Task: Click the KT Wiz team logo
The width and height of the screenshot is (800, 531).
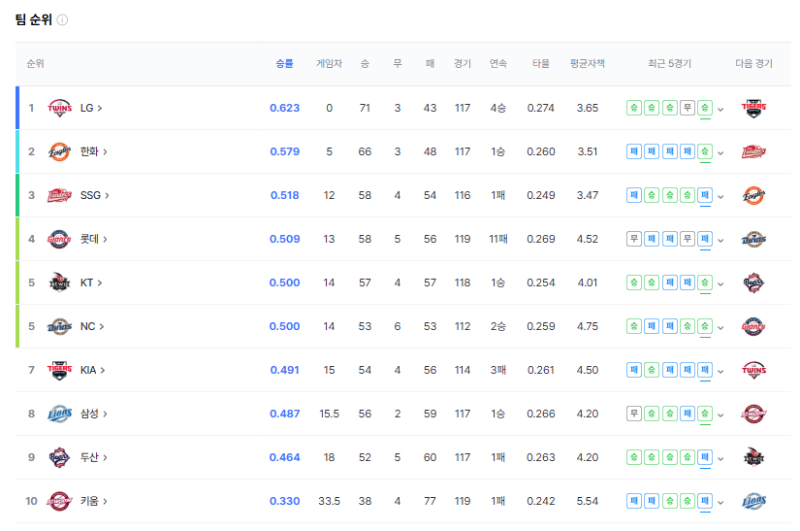Action: tap(59, 283)
